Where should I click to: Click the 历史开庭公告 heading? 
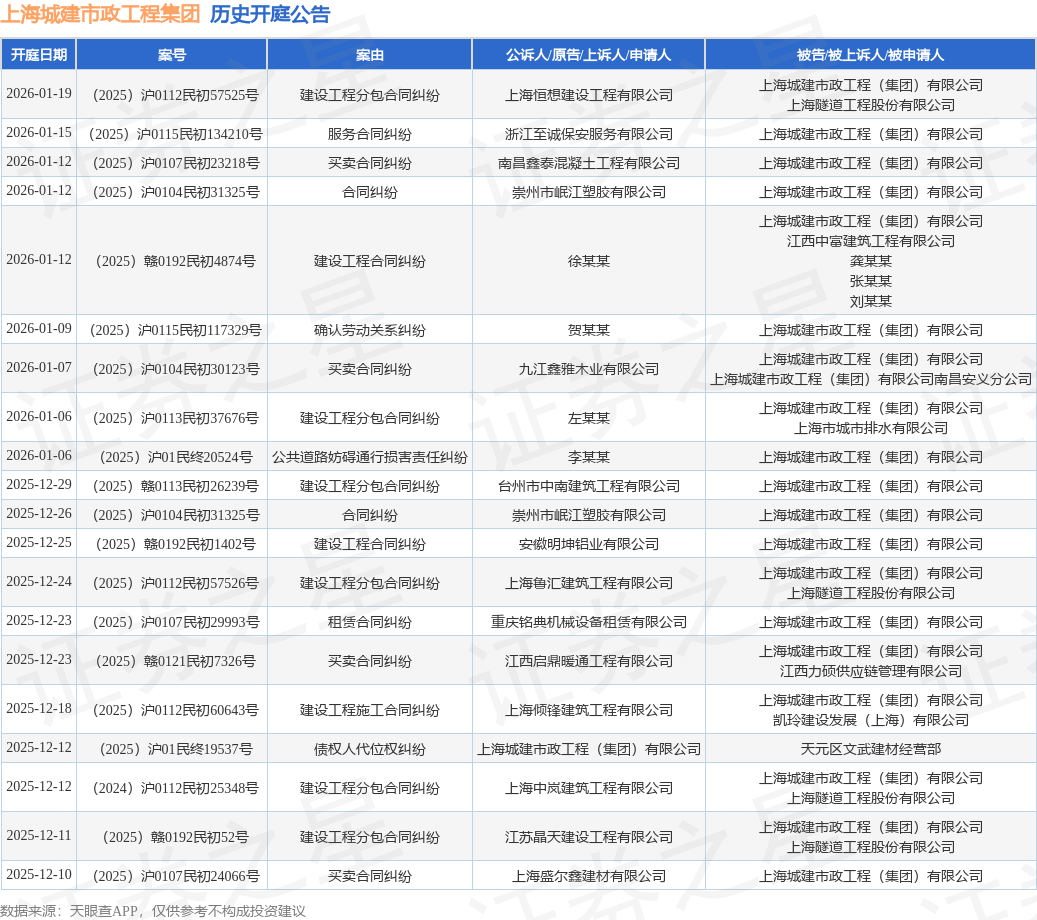(x=270, y=14)
